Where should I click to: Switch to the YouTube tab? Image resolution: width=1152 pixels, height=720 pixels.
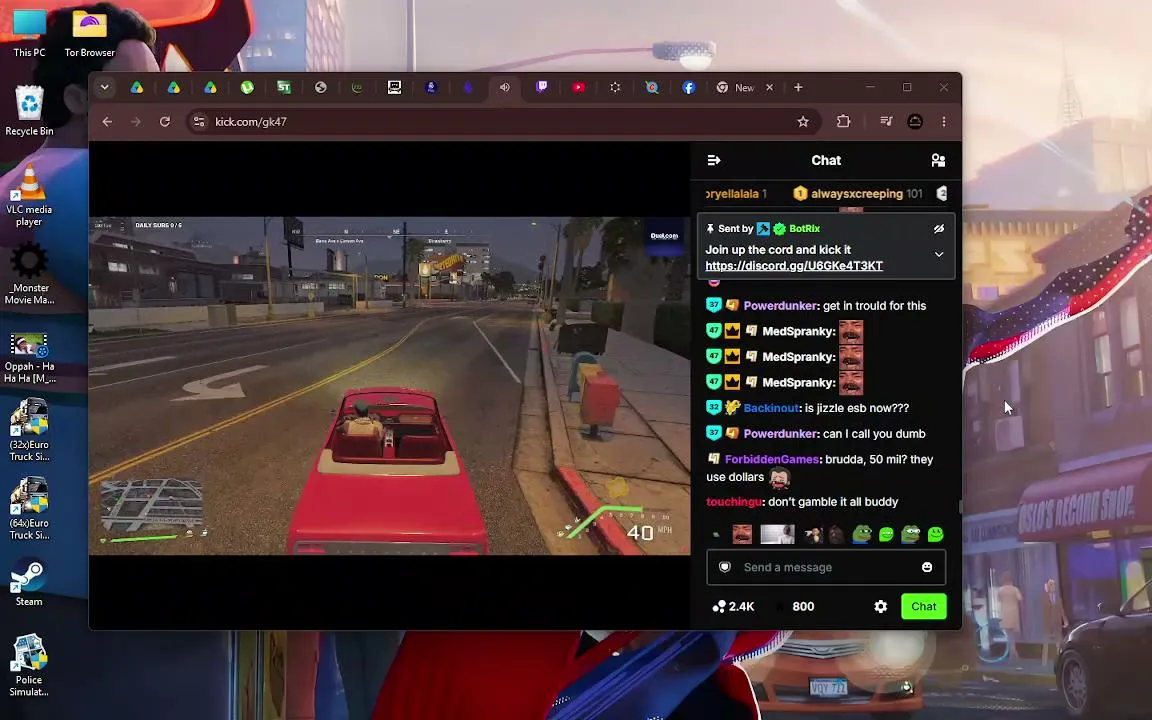[x=578, y=87]
